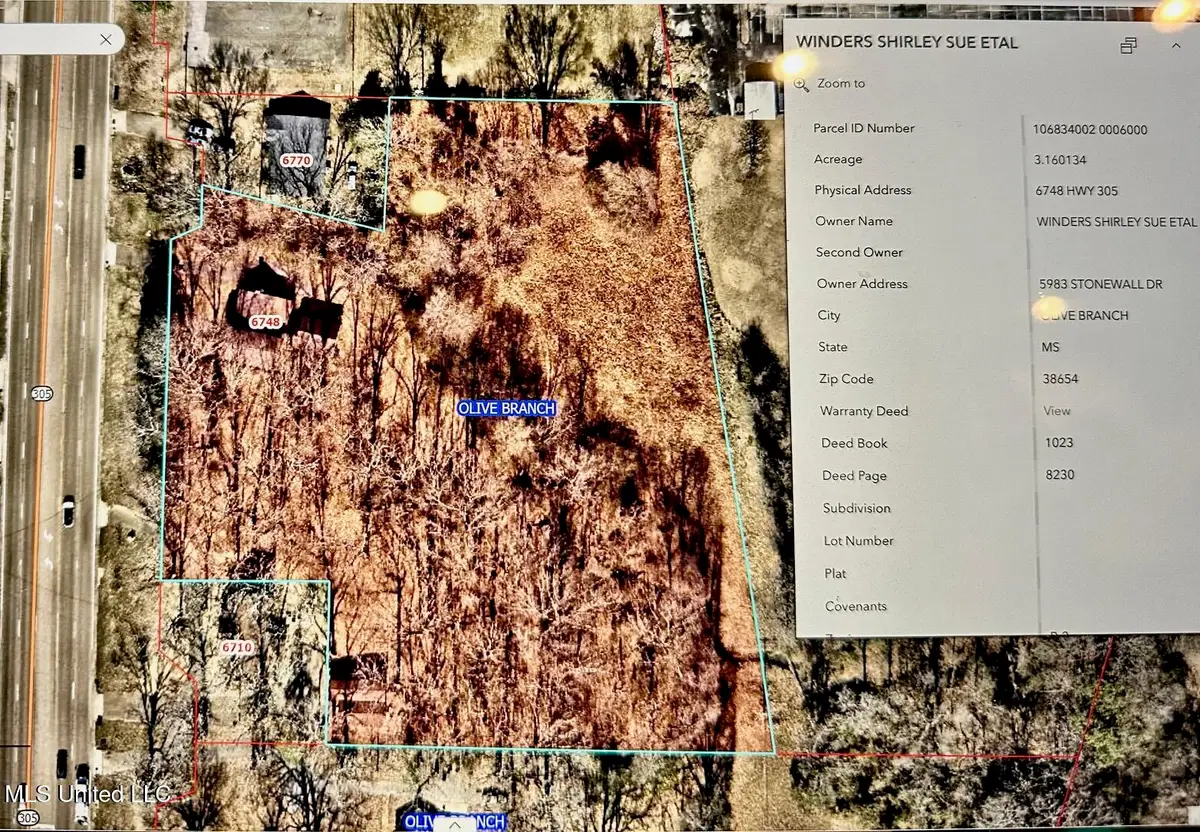Screen dimensions: 1200x832
Task: Click the Deed Book value 1023
Action: 1059,443
